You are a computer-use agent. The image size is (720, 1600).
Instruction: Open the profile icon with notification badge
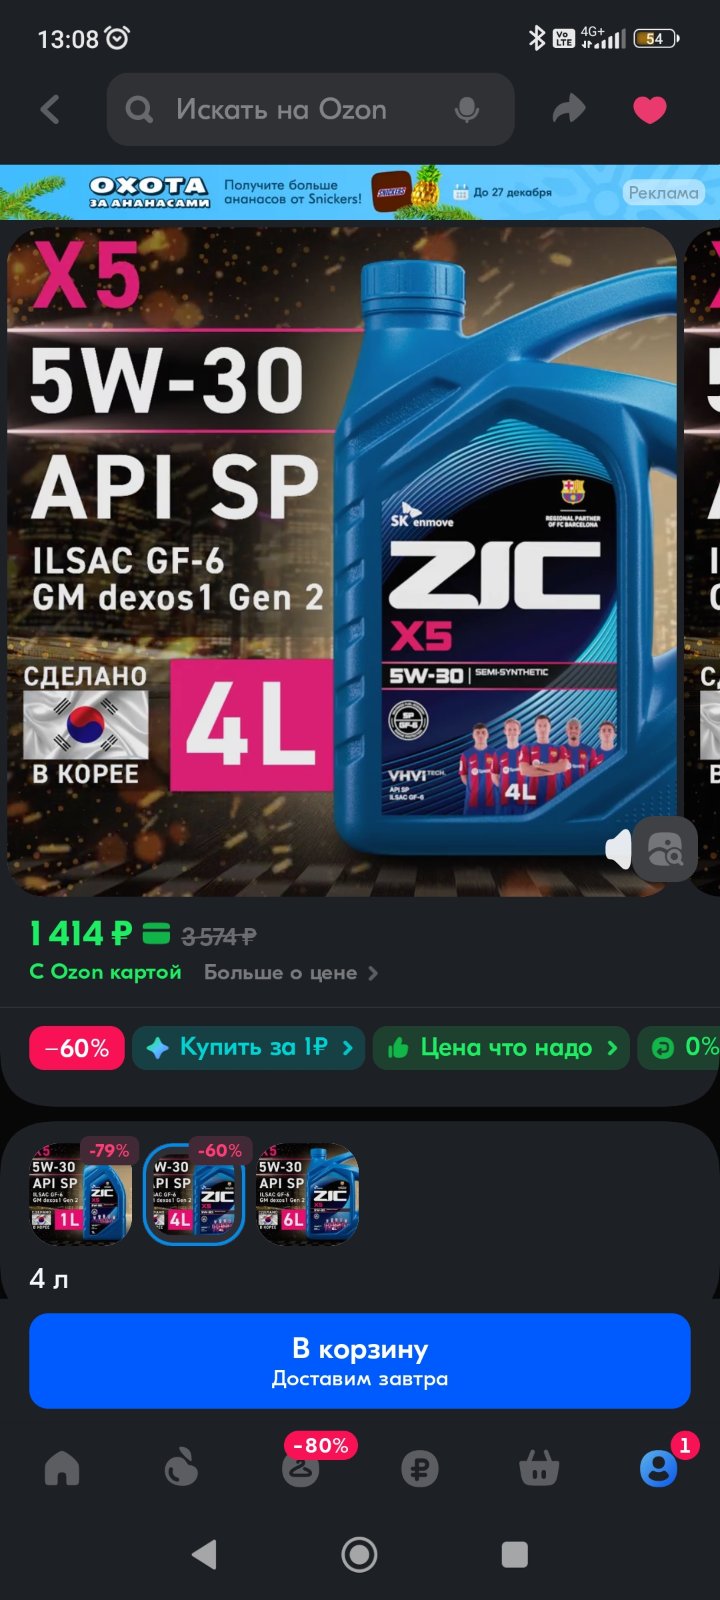pyautogui.click(x=659, y=1467)
